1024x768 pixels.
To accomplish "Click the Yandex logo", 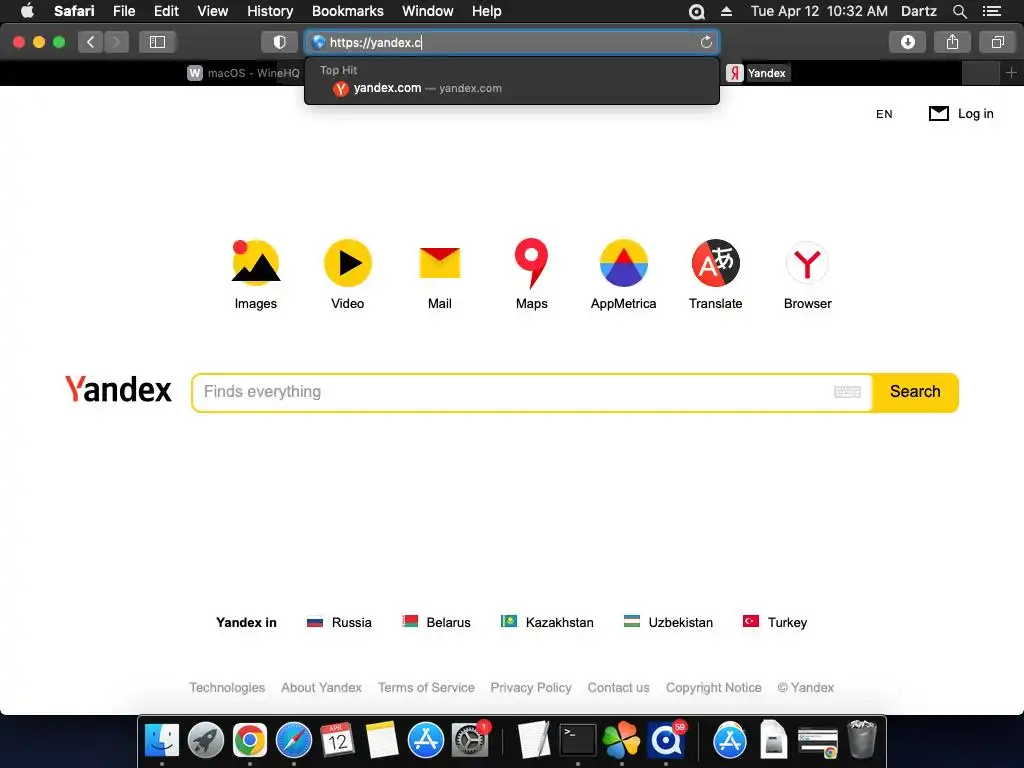I will pyautogui.click(x=118, y=390).
